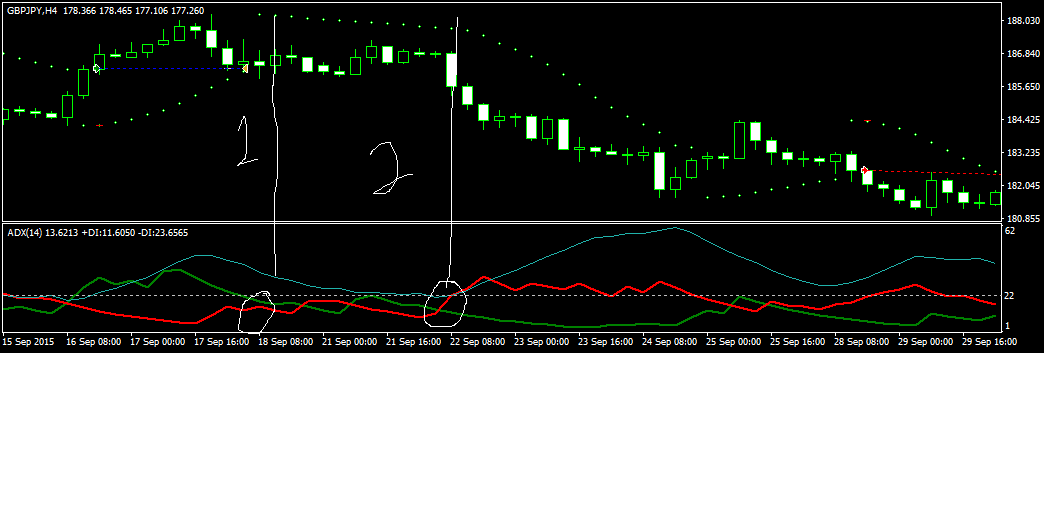This screenshot has width=1044, height=518.
Task: Click the 15 Sep 2015 date label
Action: coord(28,341)
